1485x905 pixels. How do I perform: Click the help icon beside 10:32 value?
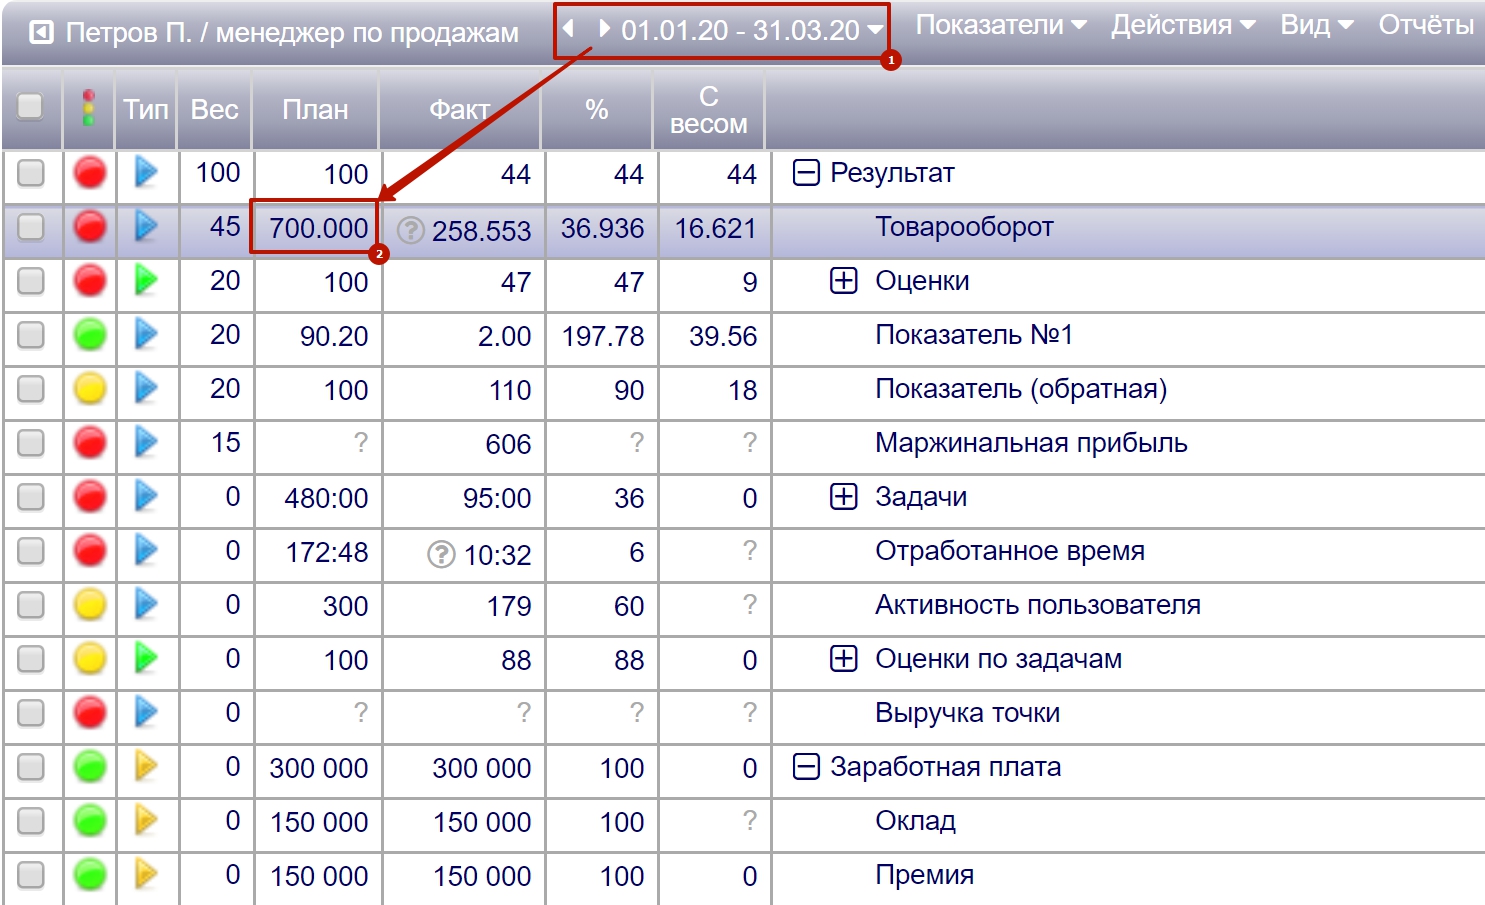[441, 554]
